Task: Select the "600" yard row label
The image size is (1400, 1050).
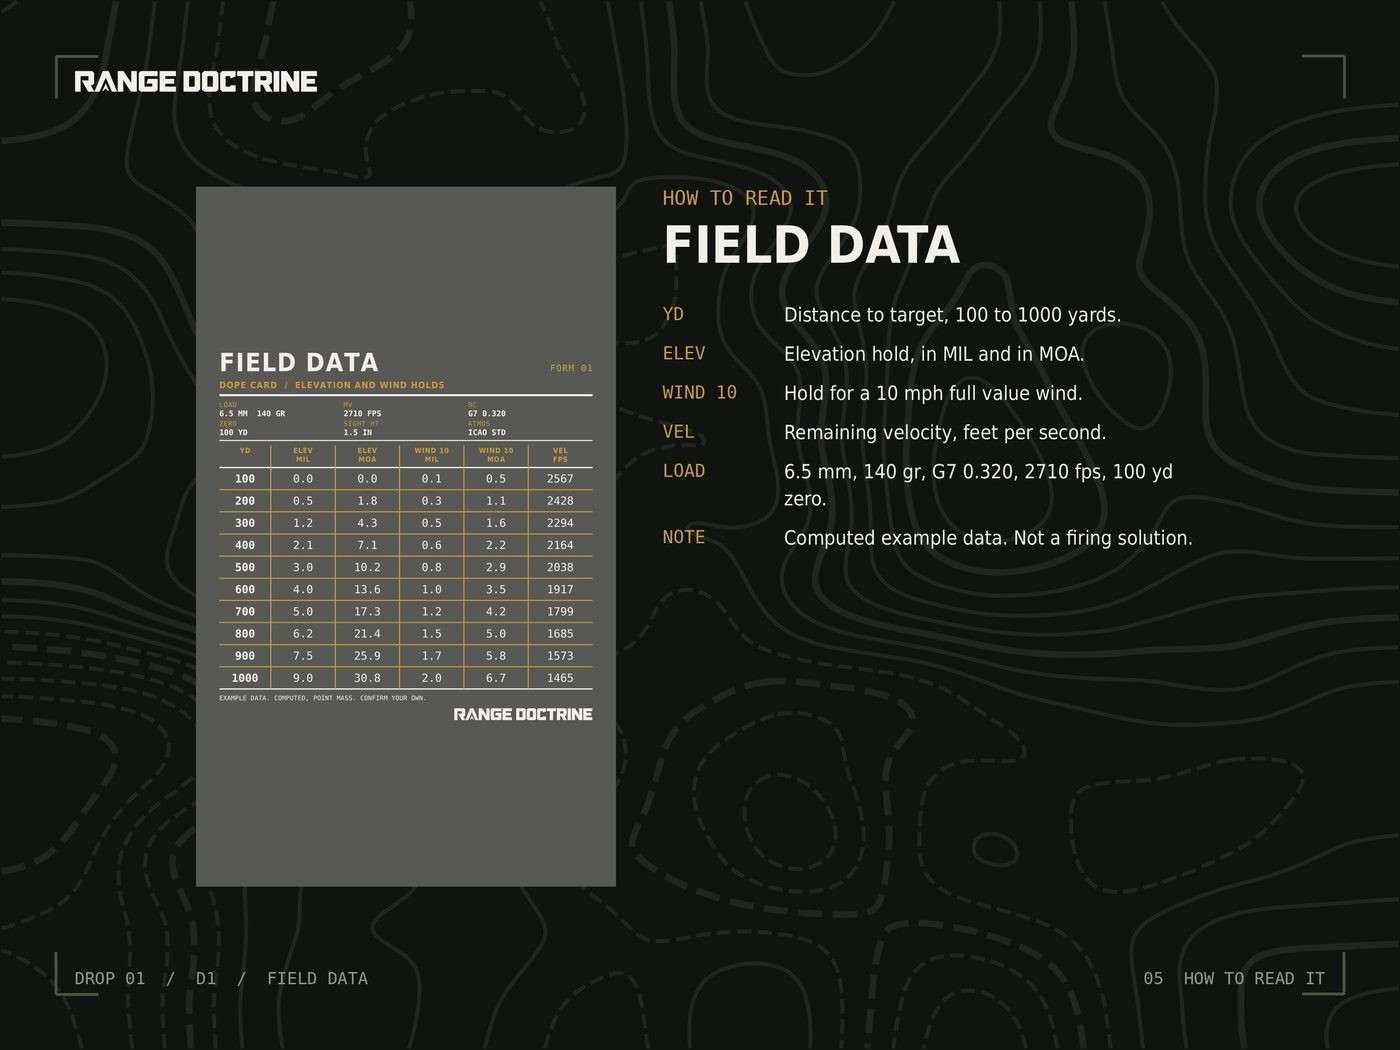Action: coord(245,589)
